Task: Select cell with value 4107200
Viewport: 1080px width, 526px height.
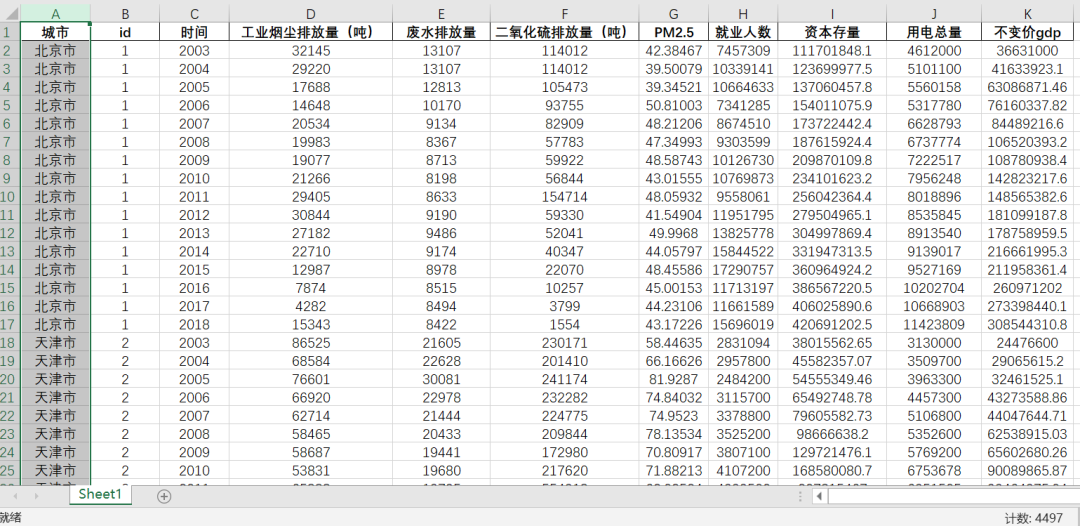Action: 743,470
